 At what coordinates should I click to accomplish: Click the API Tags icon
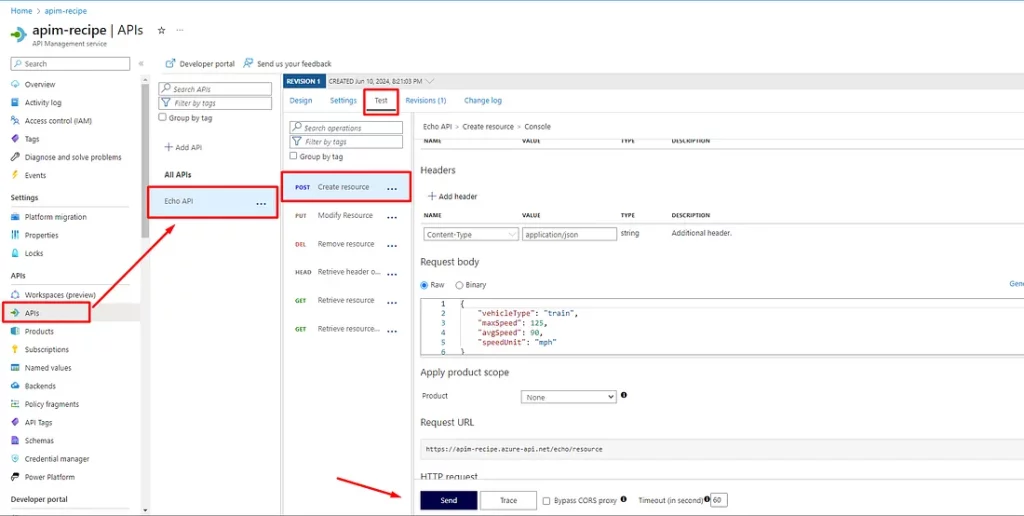click(x=15, y=423)
